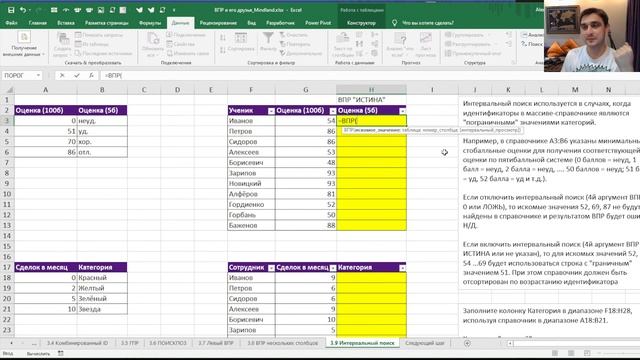Add a new sheet with plus icon

pyautogui.click(x=467, y=343)
